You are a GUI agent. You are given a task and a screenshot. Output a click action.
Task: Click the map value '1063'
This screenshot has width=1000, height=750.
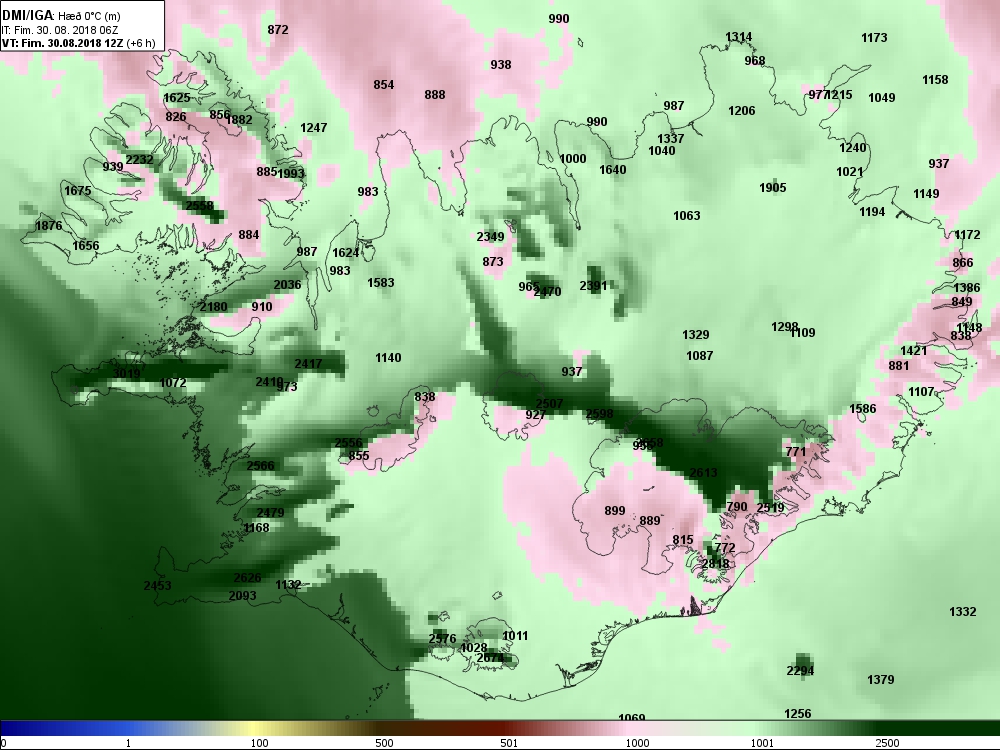[x=687, y=216]
